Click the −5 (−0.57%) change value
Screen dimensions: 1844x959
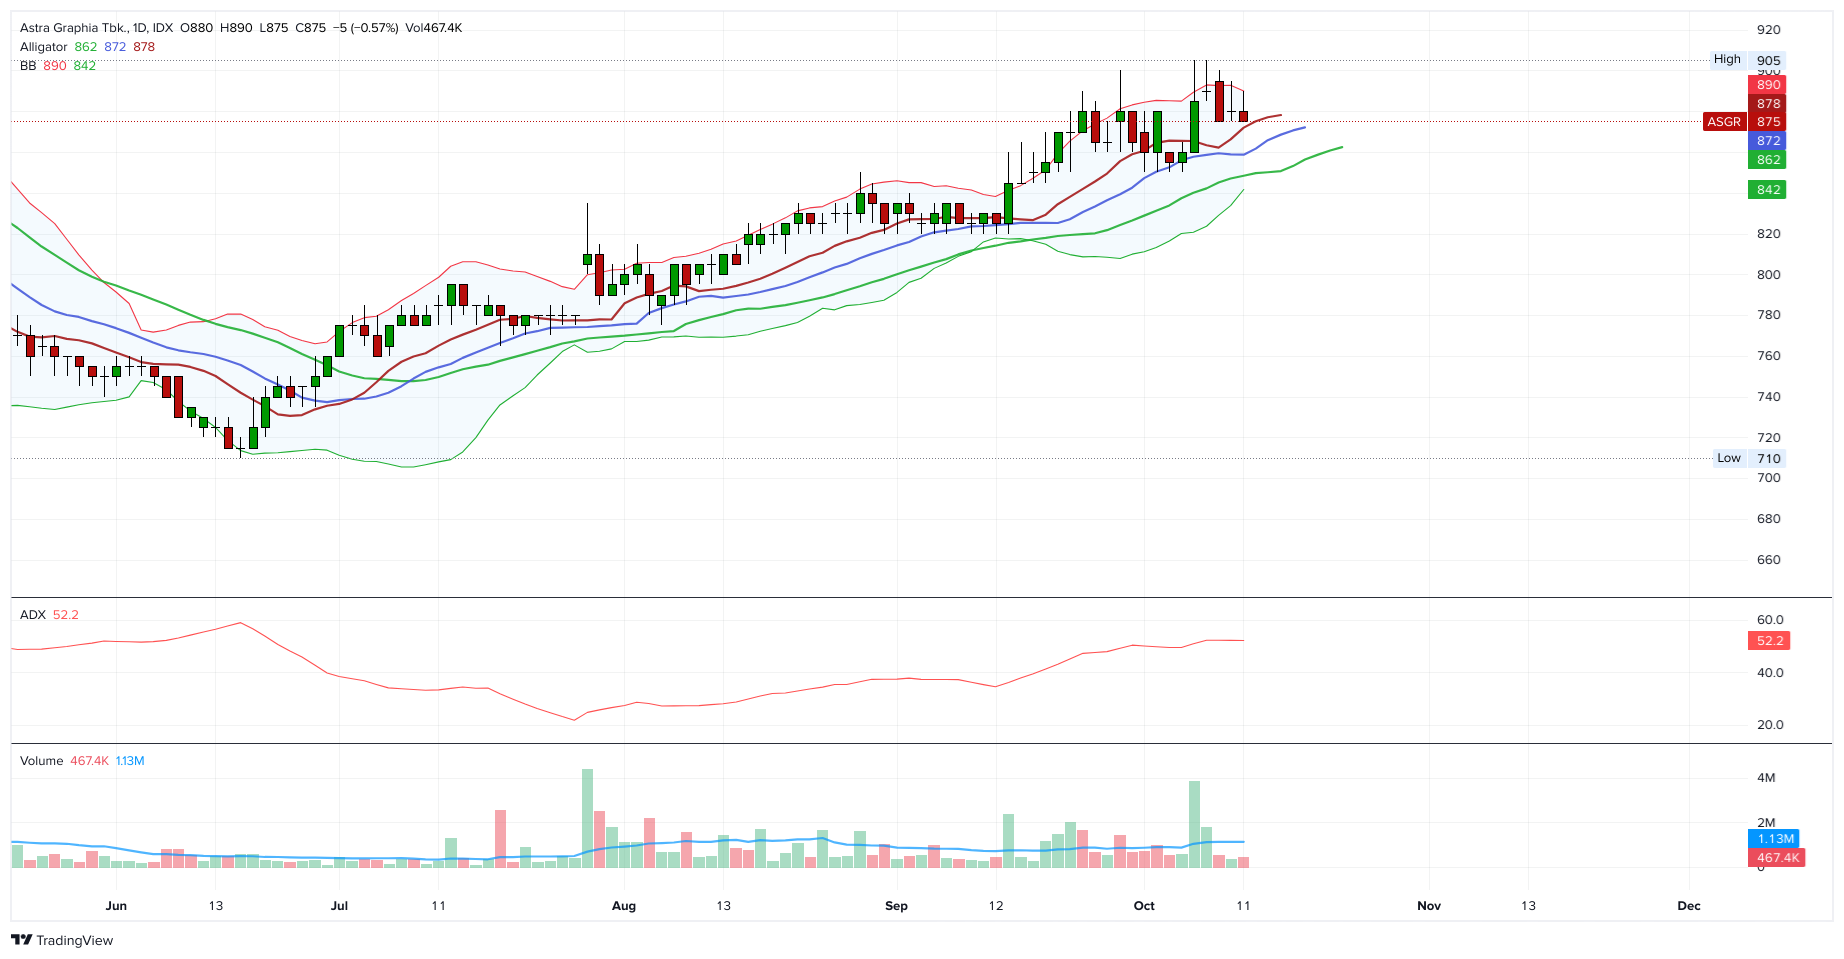(x=366, y=28)
